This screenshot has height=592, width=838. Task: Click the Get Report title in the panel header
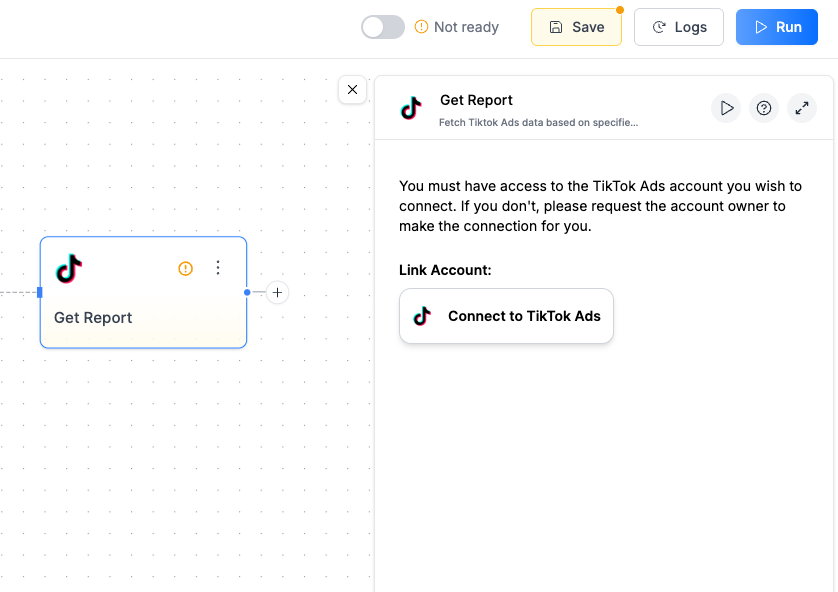point(476,100)
